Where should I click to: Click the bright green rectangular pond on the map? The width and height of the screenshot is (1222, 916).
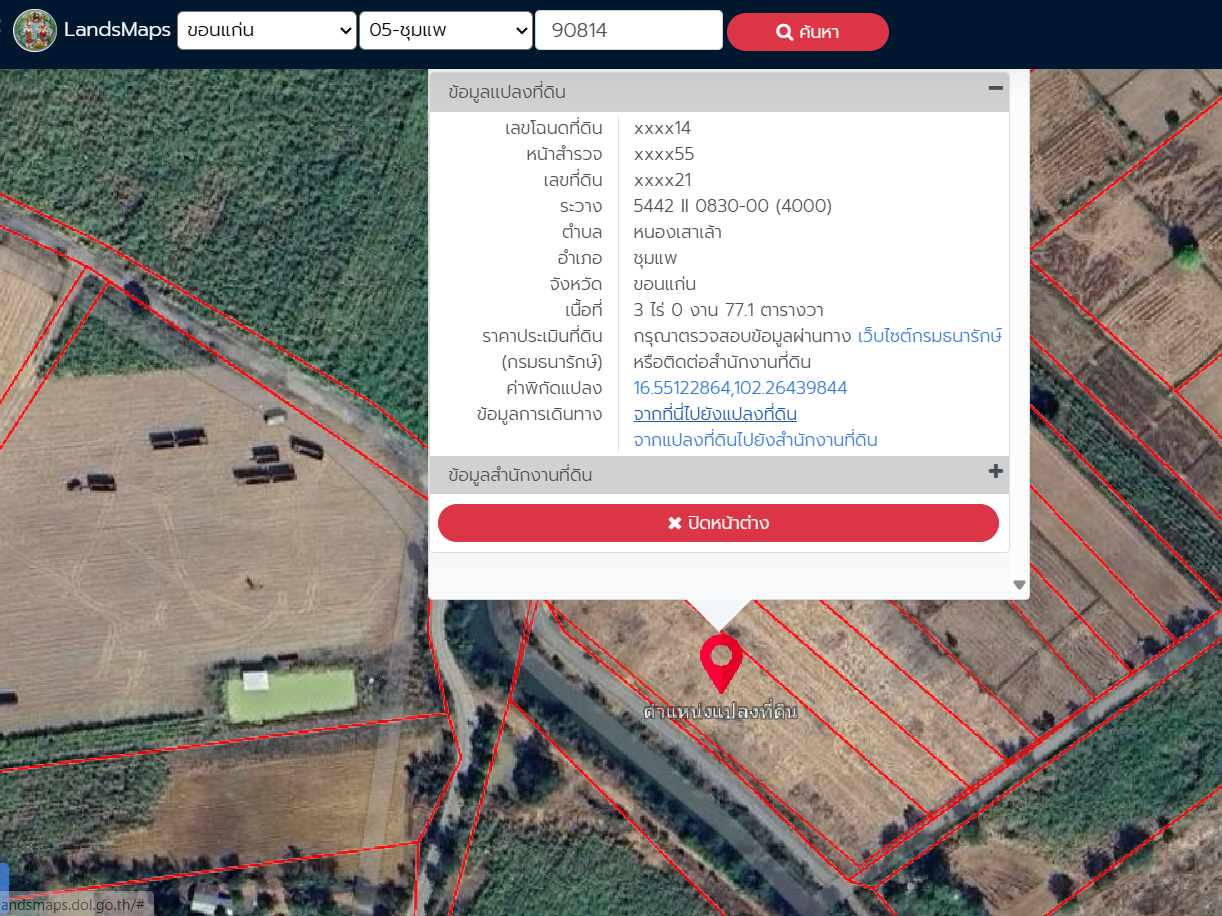pyautogui.click(x=291, y=695)
